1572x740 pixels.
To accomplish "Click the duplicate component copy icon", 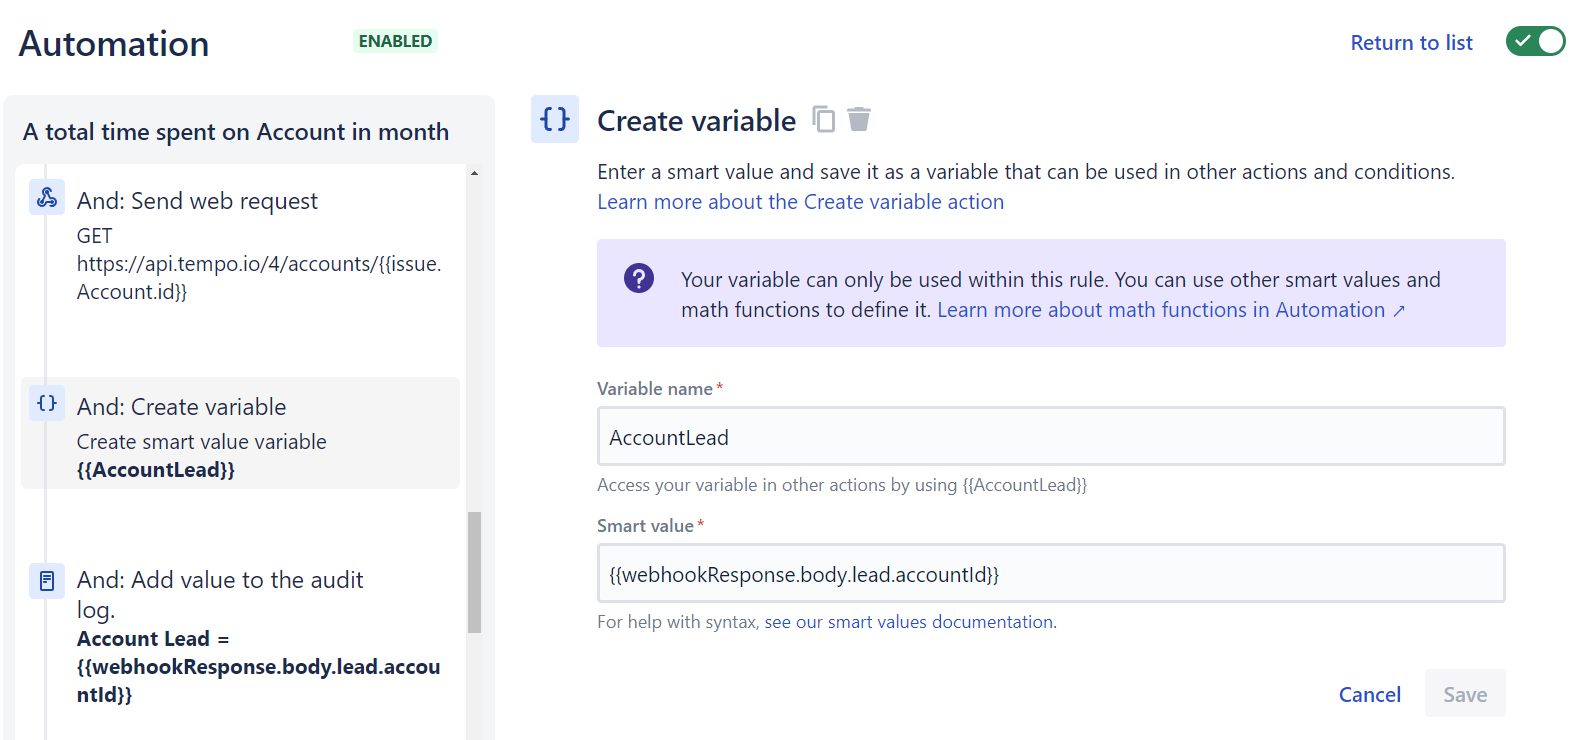I will click(x=823, y=119).
